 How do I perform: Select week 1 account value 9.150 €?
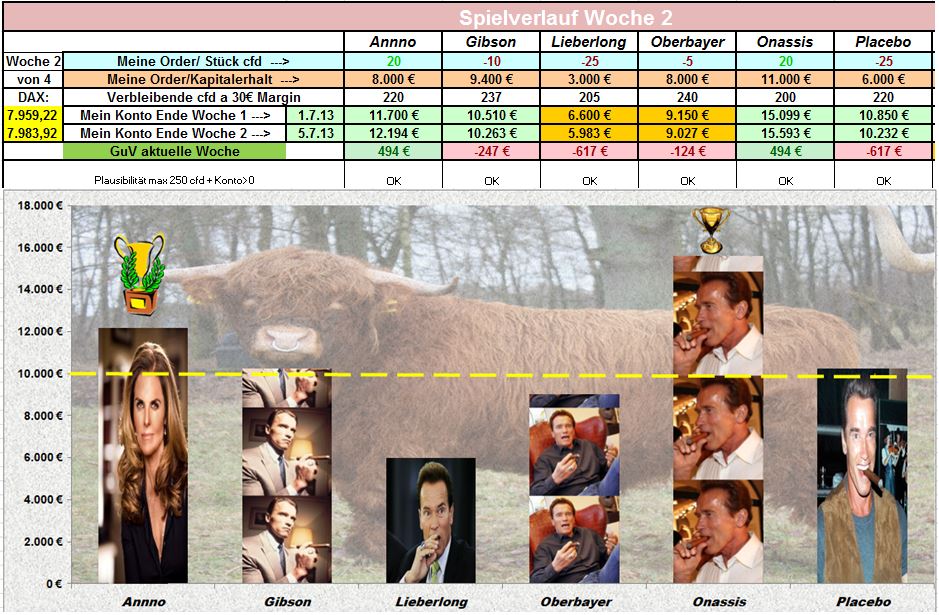tap(687, 115)
